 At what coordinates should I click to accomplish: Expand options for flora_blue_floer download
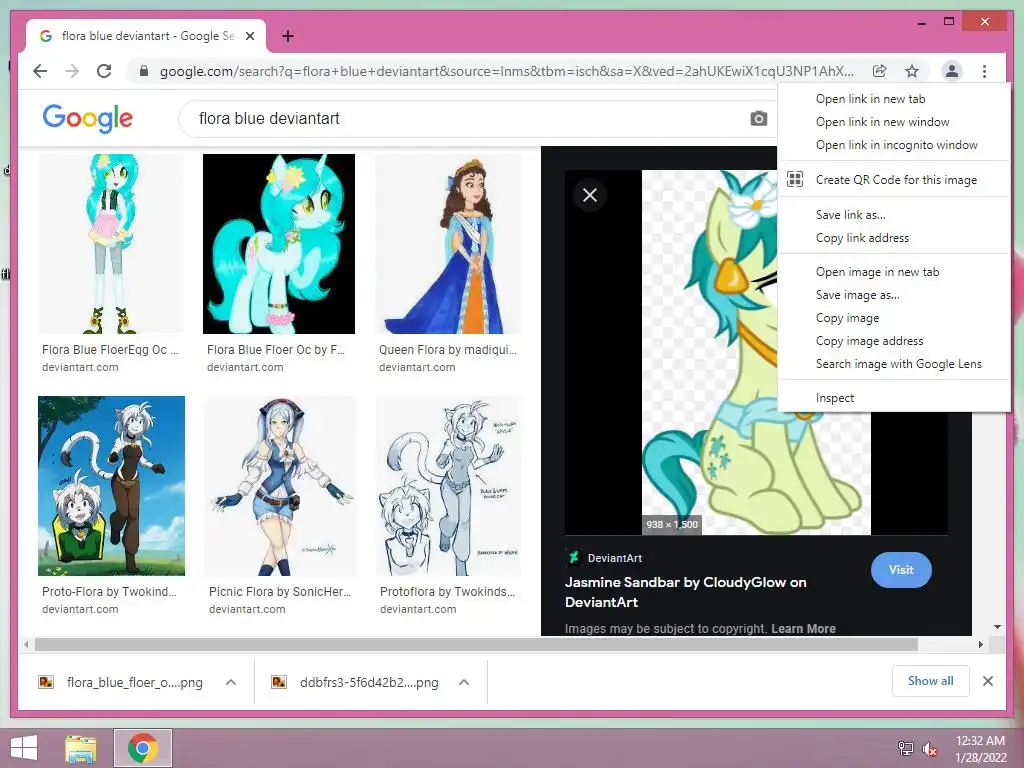(231, 682)
